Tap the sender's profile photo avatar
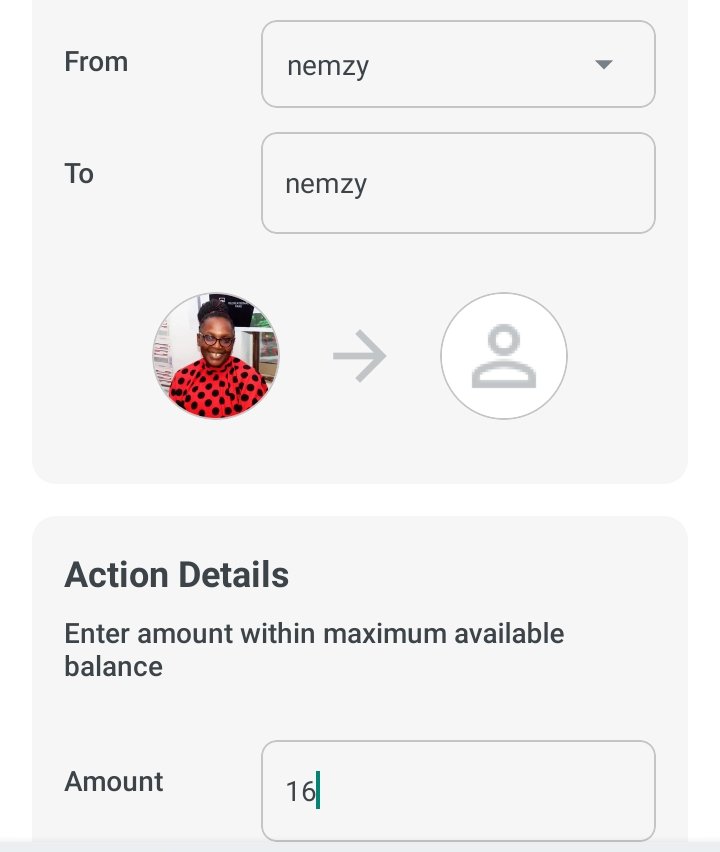720x852 pixels. pyautogui.click(x=216, y=356)
